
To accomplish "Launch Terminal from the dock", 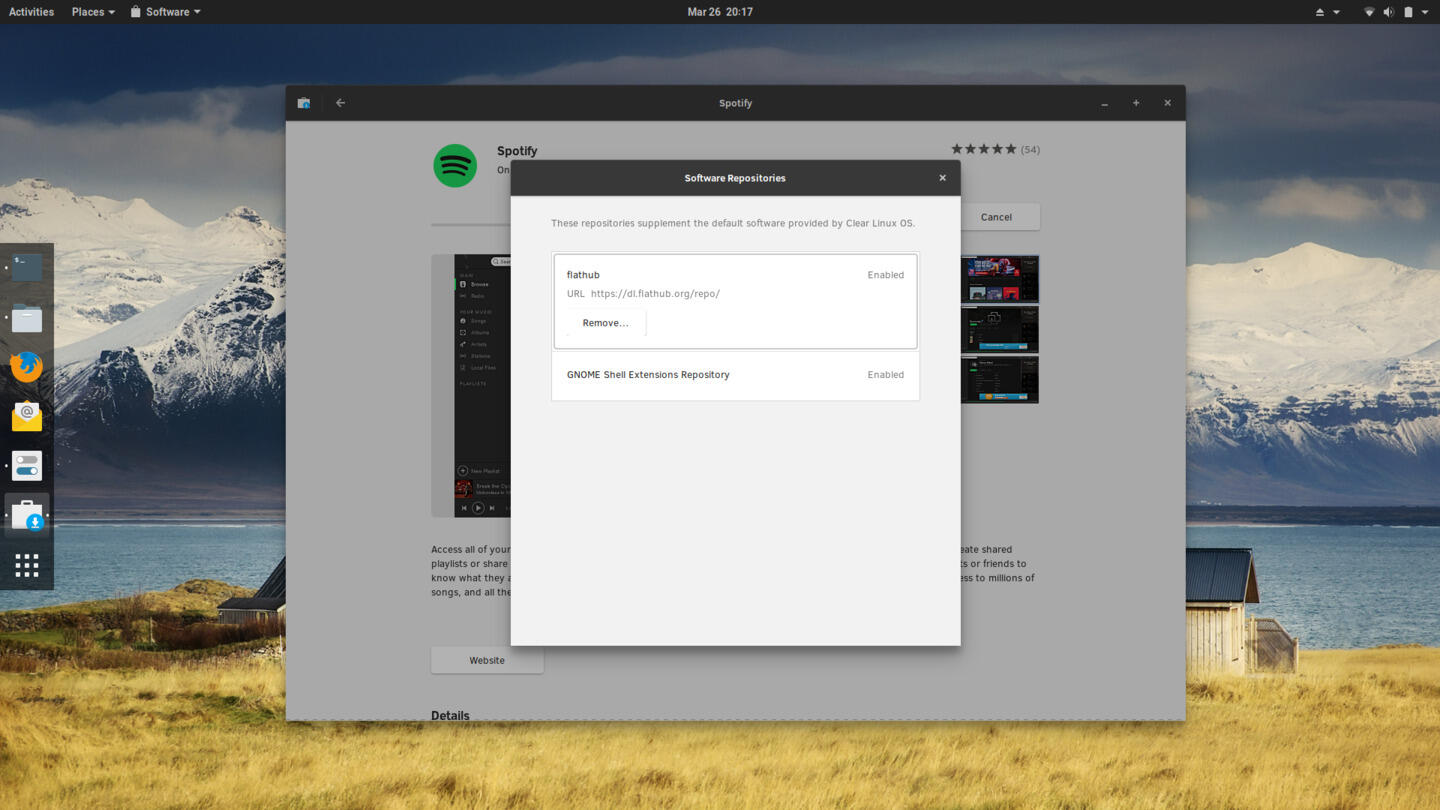I will (27, 267).
